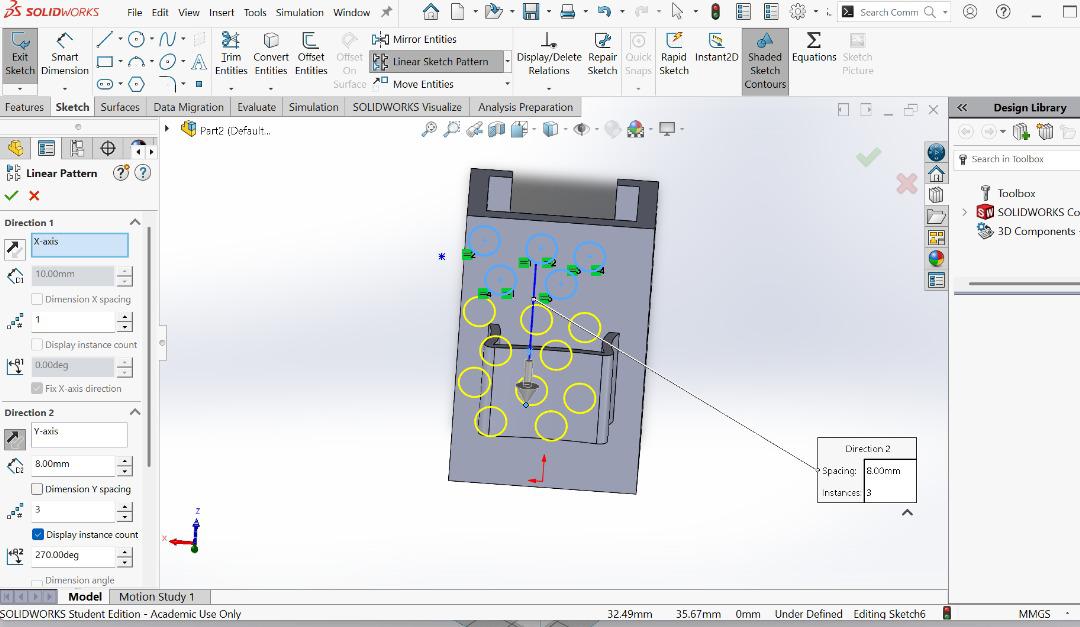This screenshot has height=627, width=1080.
Task: Collapse the Design Library task pane
Action: coord(962,107)
